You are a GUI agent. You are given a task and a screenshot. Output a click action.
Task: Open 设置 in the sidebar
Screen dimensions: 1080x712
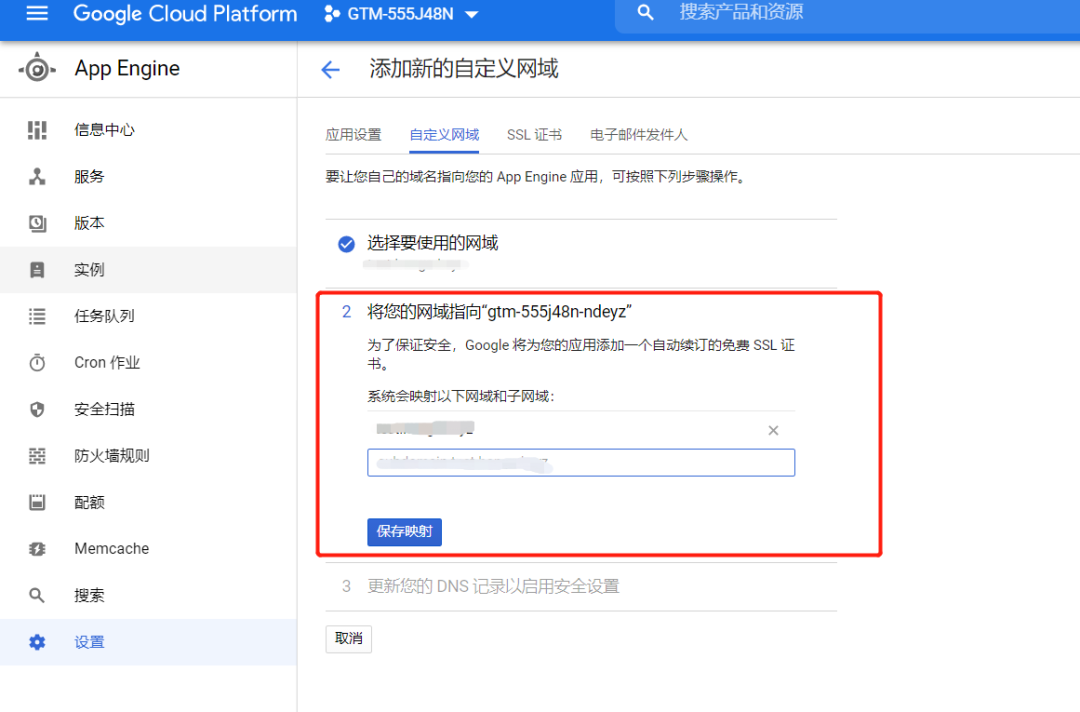[90, 642]
